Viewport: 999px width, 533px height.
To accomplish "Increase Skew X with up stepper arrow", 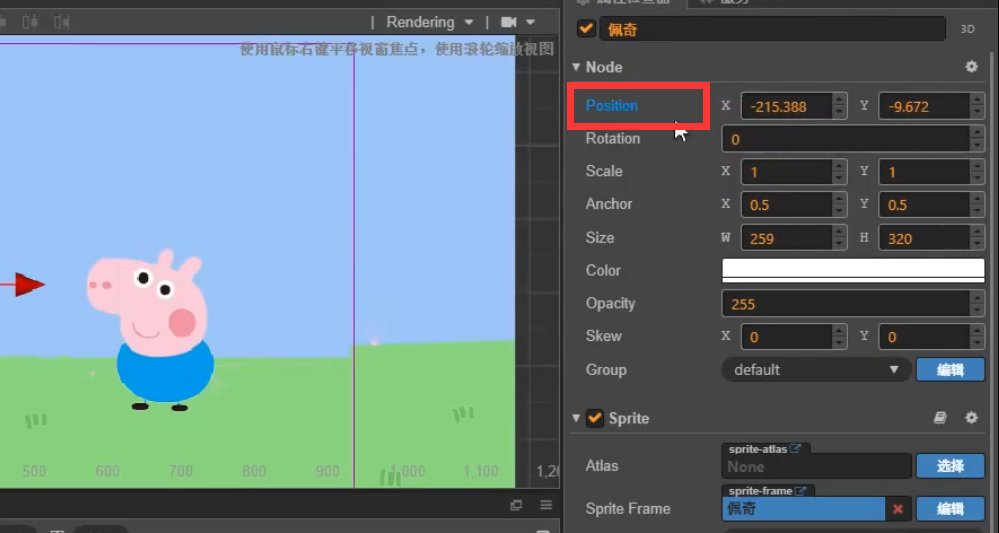I will coord(840,330).
